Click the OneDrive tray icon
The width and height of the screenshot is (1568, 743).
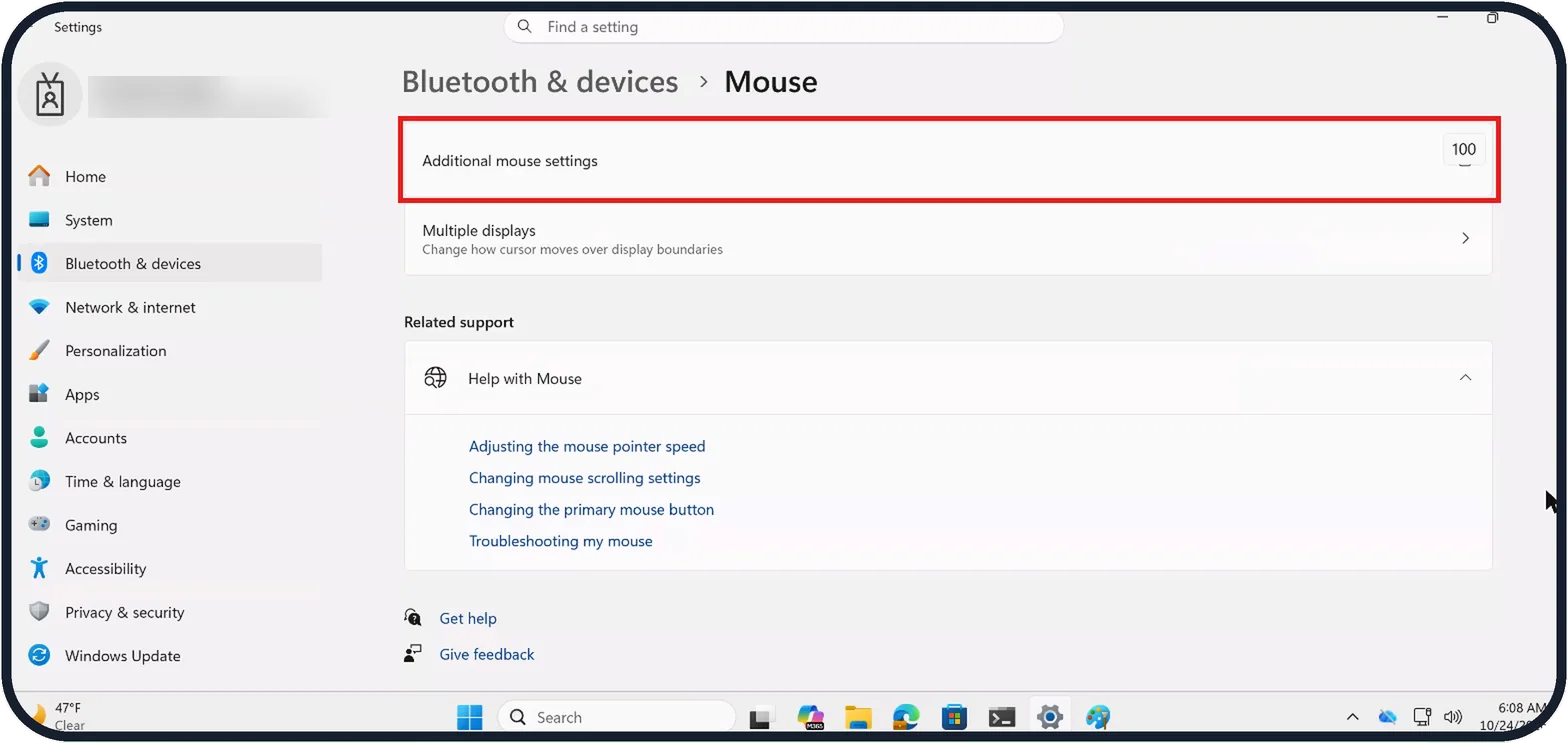(x=1387, y=717)
